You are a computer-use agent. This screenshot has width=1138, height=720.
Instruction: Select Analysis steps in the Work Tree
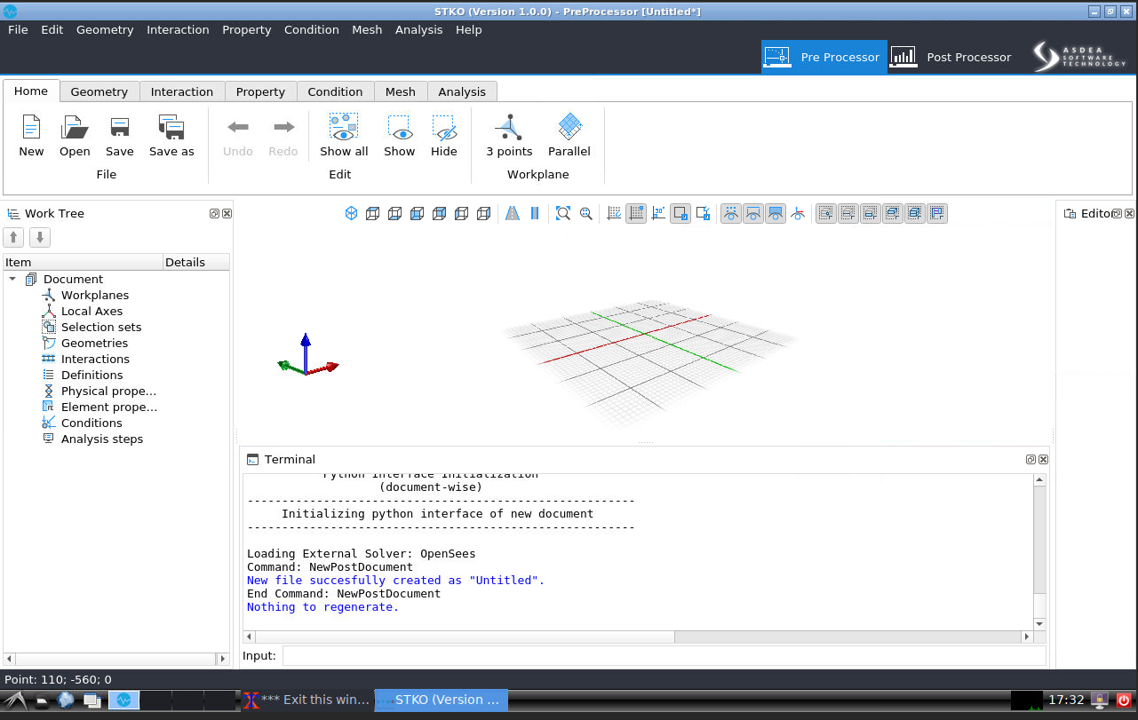click(x=101, y=439)
